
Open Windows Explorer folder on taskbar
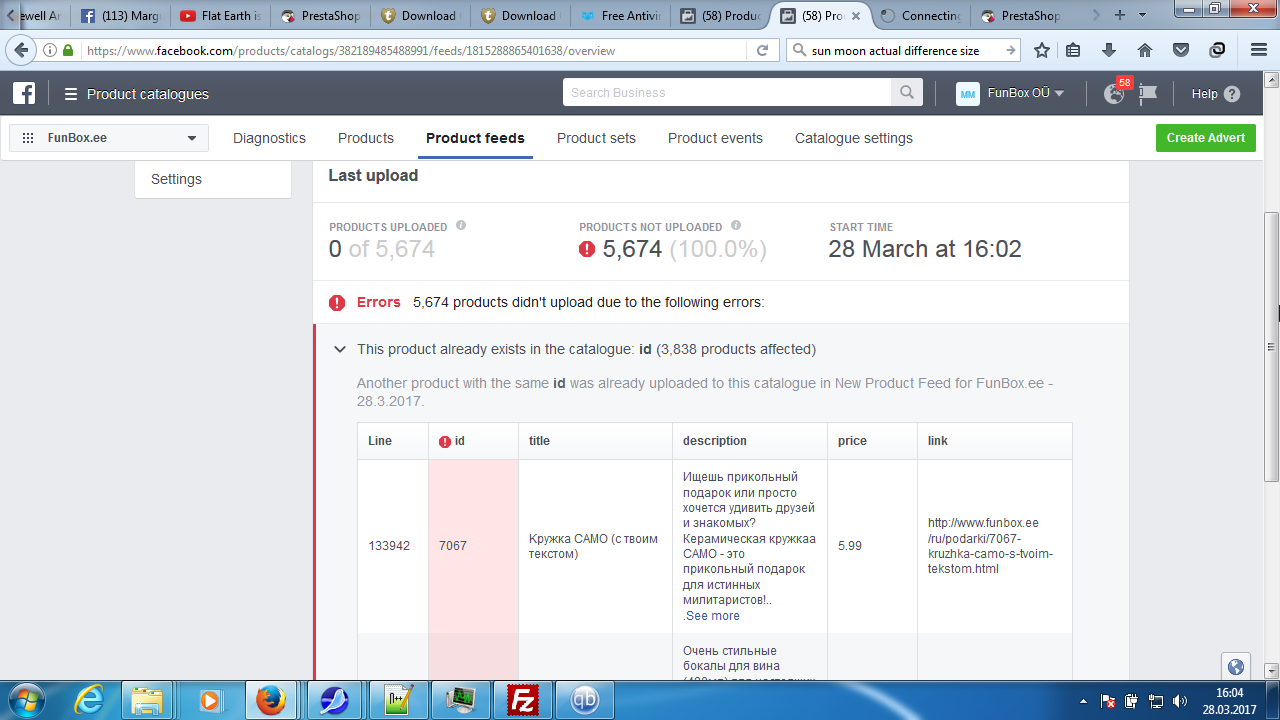(148, 699)
